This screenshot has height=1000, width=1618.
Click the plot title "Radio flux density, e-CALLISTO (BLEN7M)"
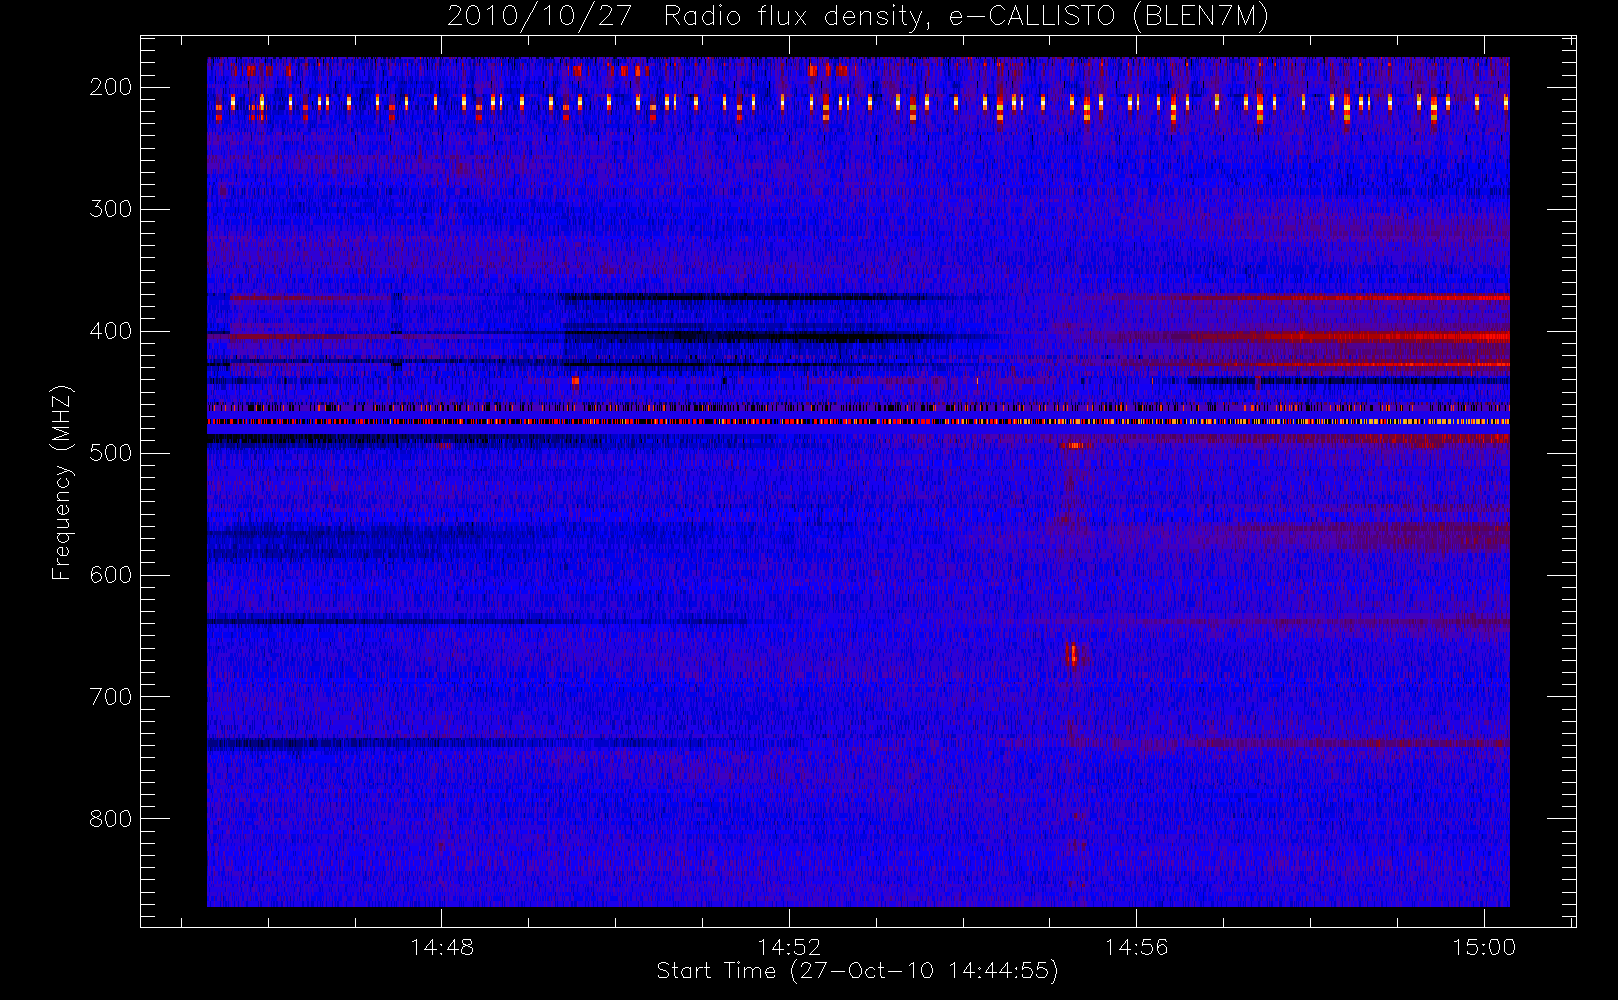(966, 17)
